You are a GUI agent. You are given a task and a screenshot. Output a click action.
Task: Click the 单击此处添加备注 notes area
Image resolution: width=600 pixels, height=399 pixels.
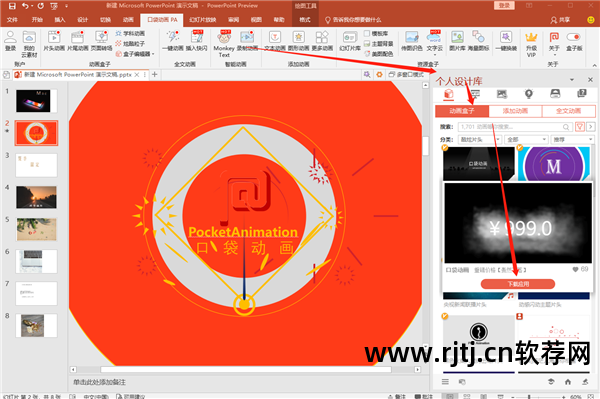coord(99,382)
